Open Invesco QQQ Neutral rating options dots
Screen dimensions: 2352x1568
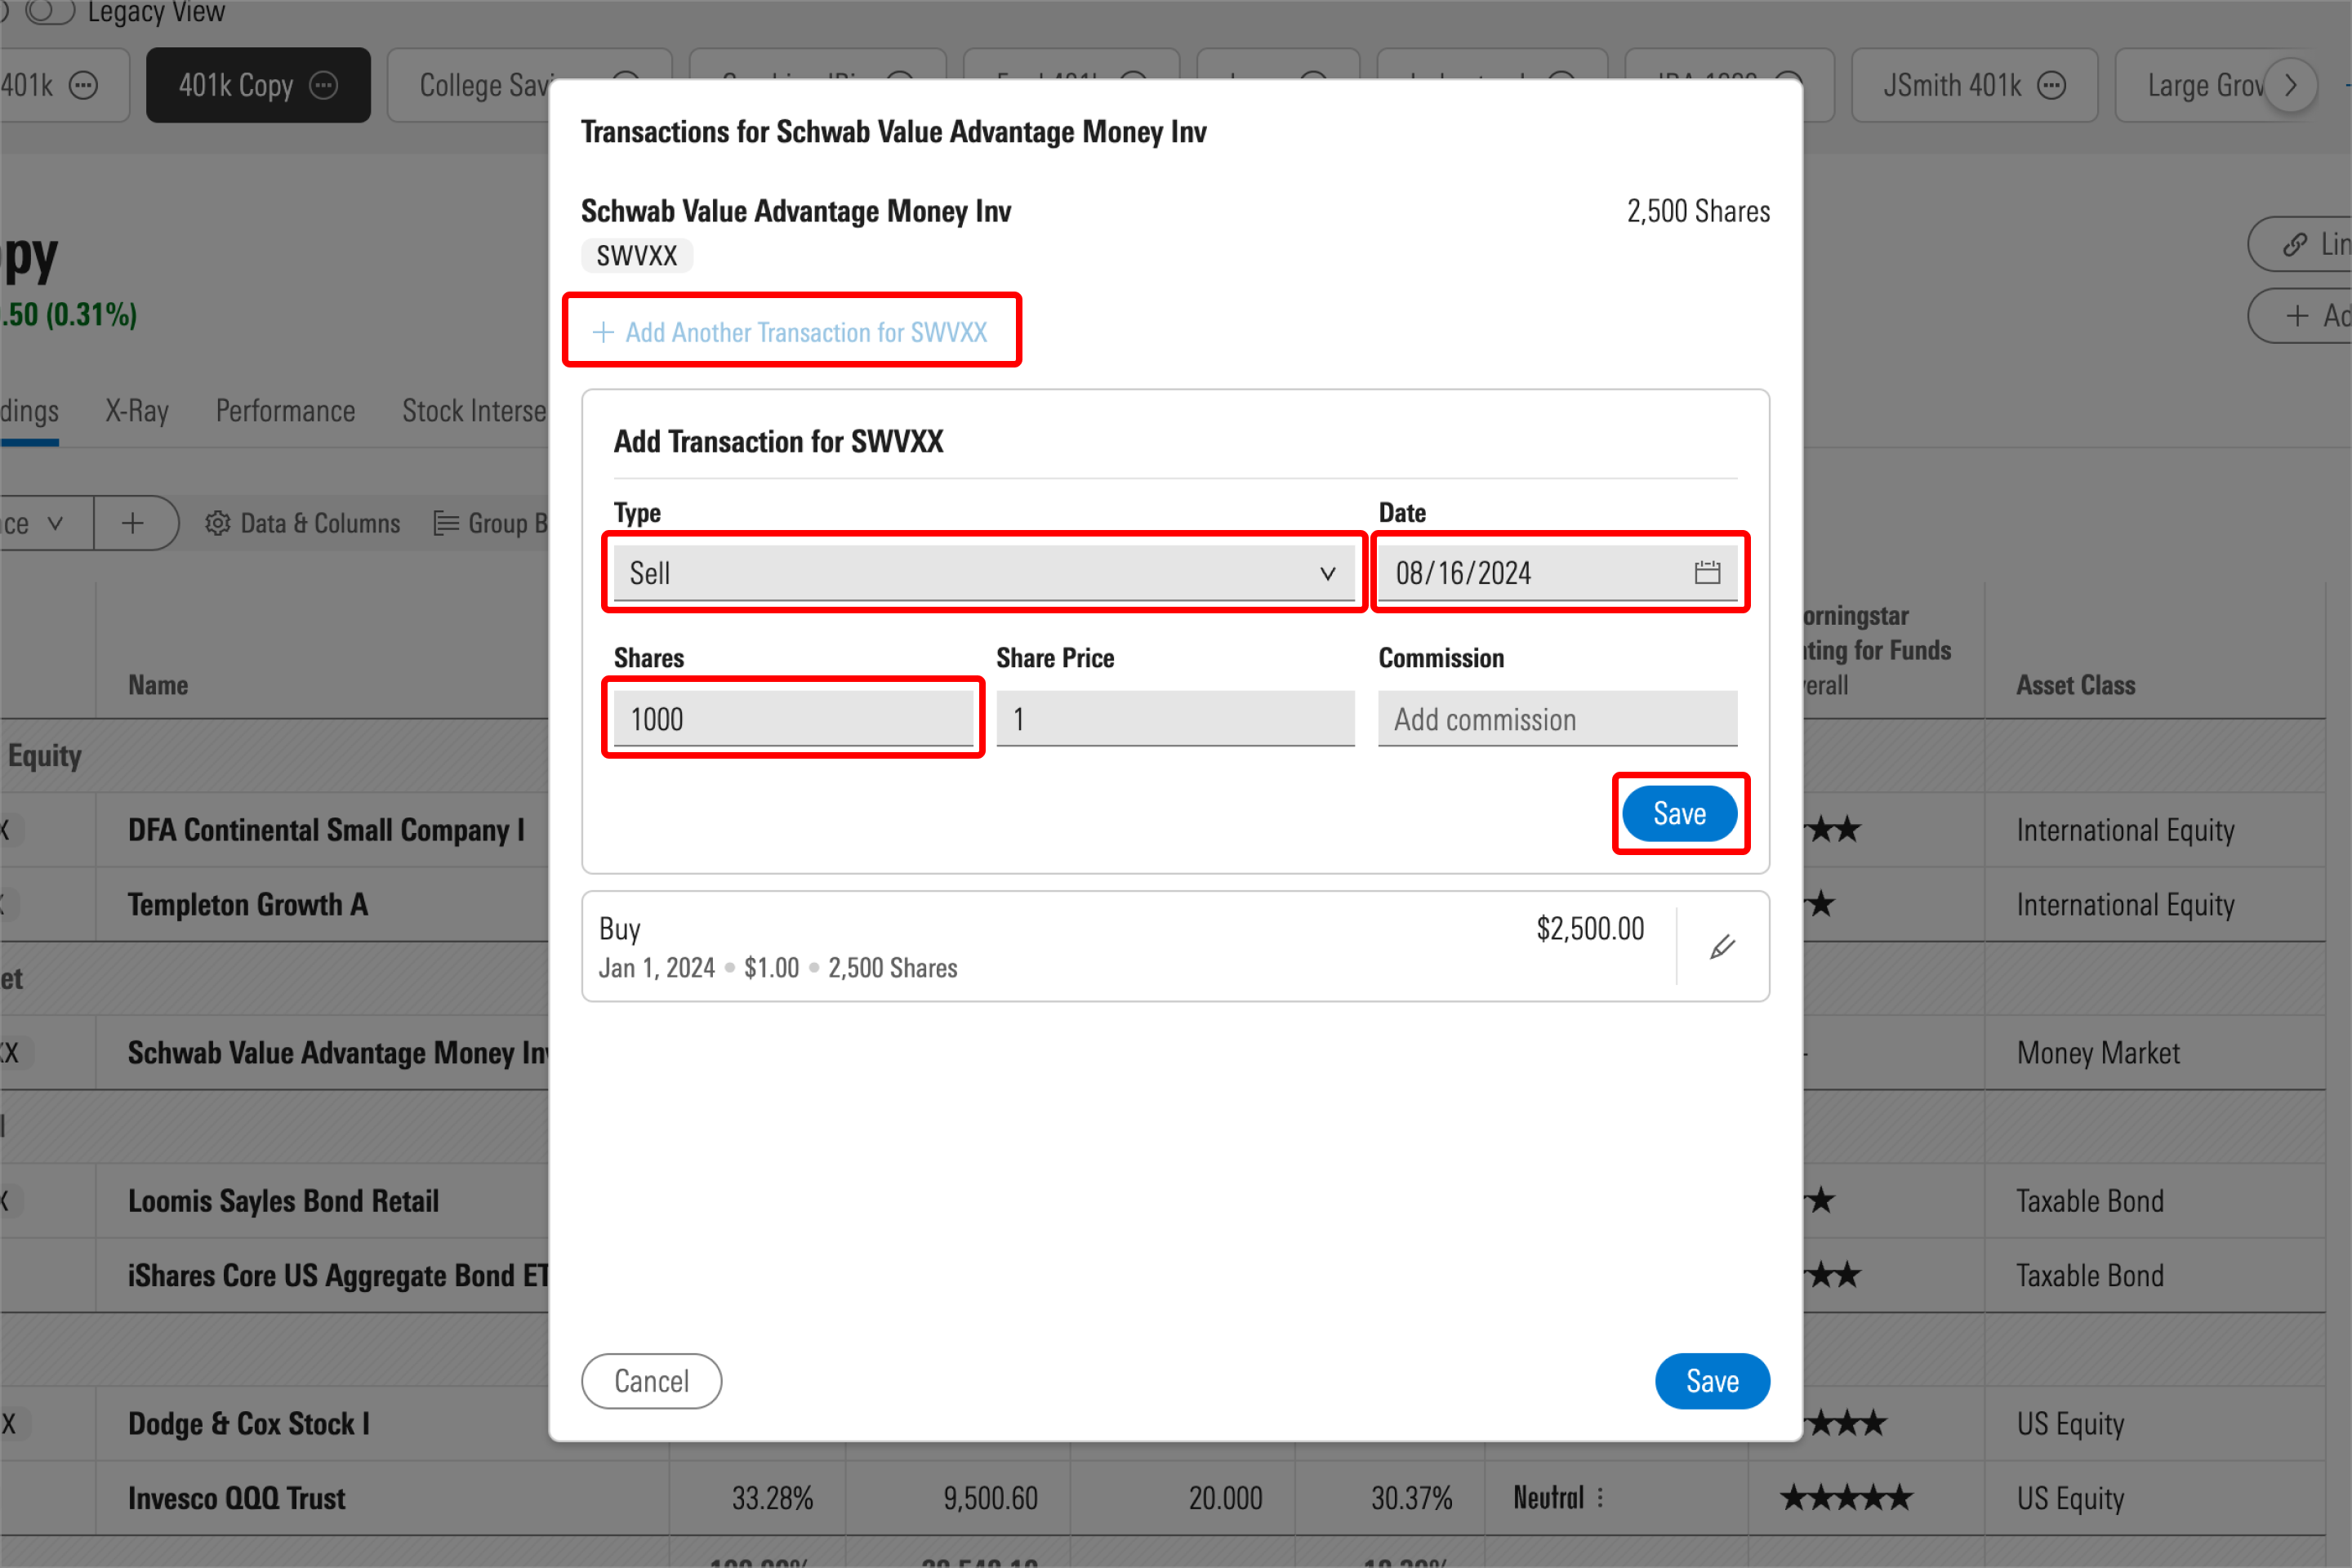[x=1600, y=1497]
